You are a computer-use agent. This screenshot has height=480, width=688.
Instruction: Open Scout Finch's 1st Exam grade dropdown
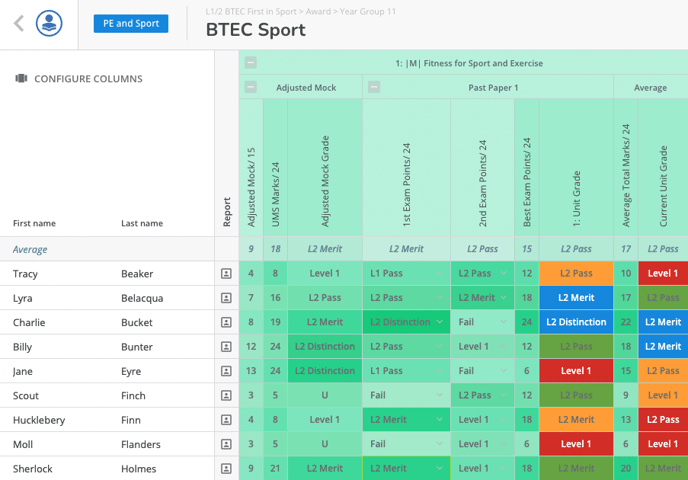(439, 395)
